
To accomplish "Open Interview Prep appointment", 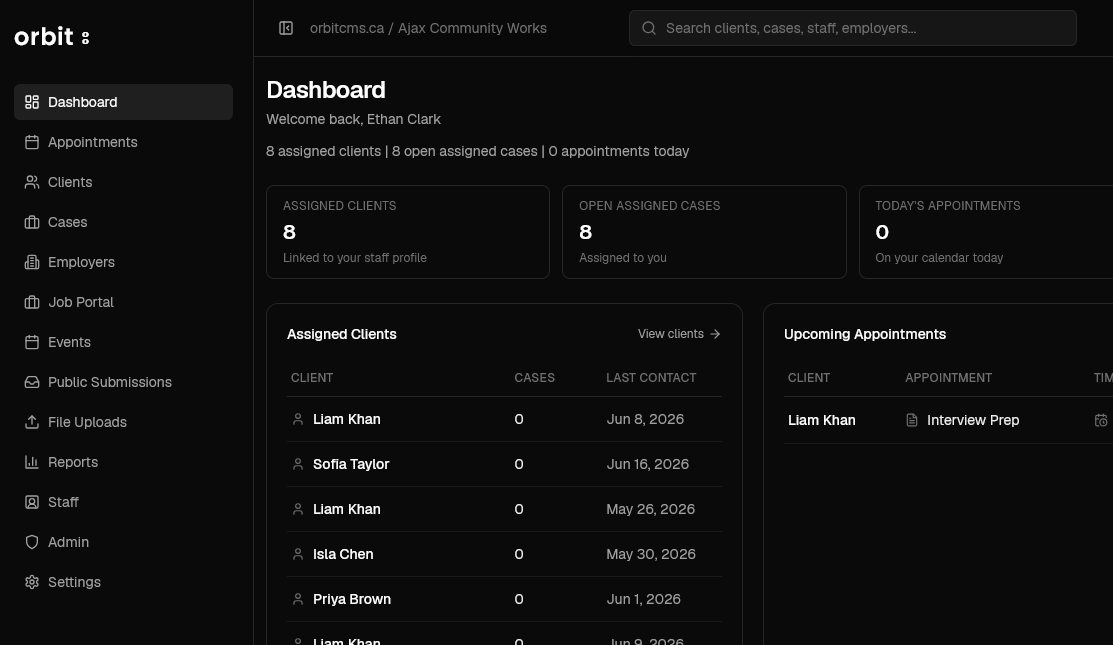I will 972,420.
